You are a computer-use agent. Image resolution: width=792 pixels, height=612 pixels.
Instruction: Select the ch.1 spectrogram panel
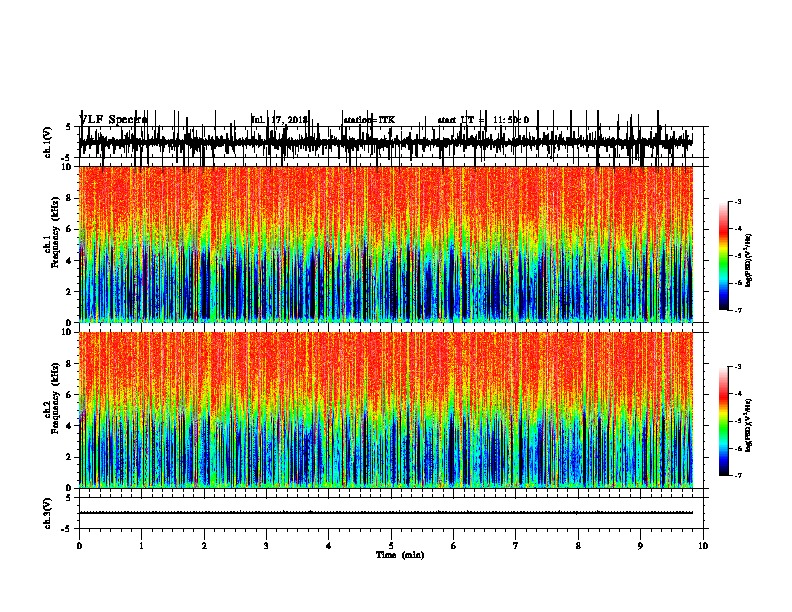386,244
